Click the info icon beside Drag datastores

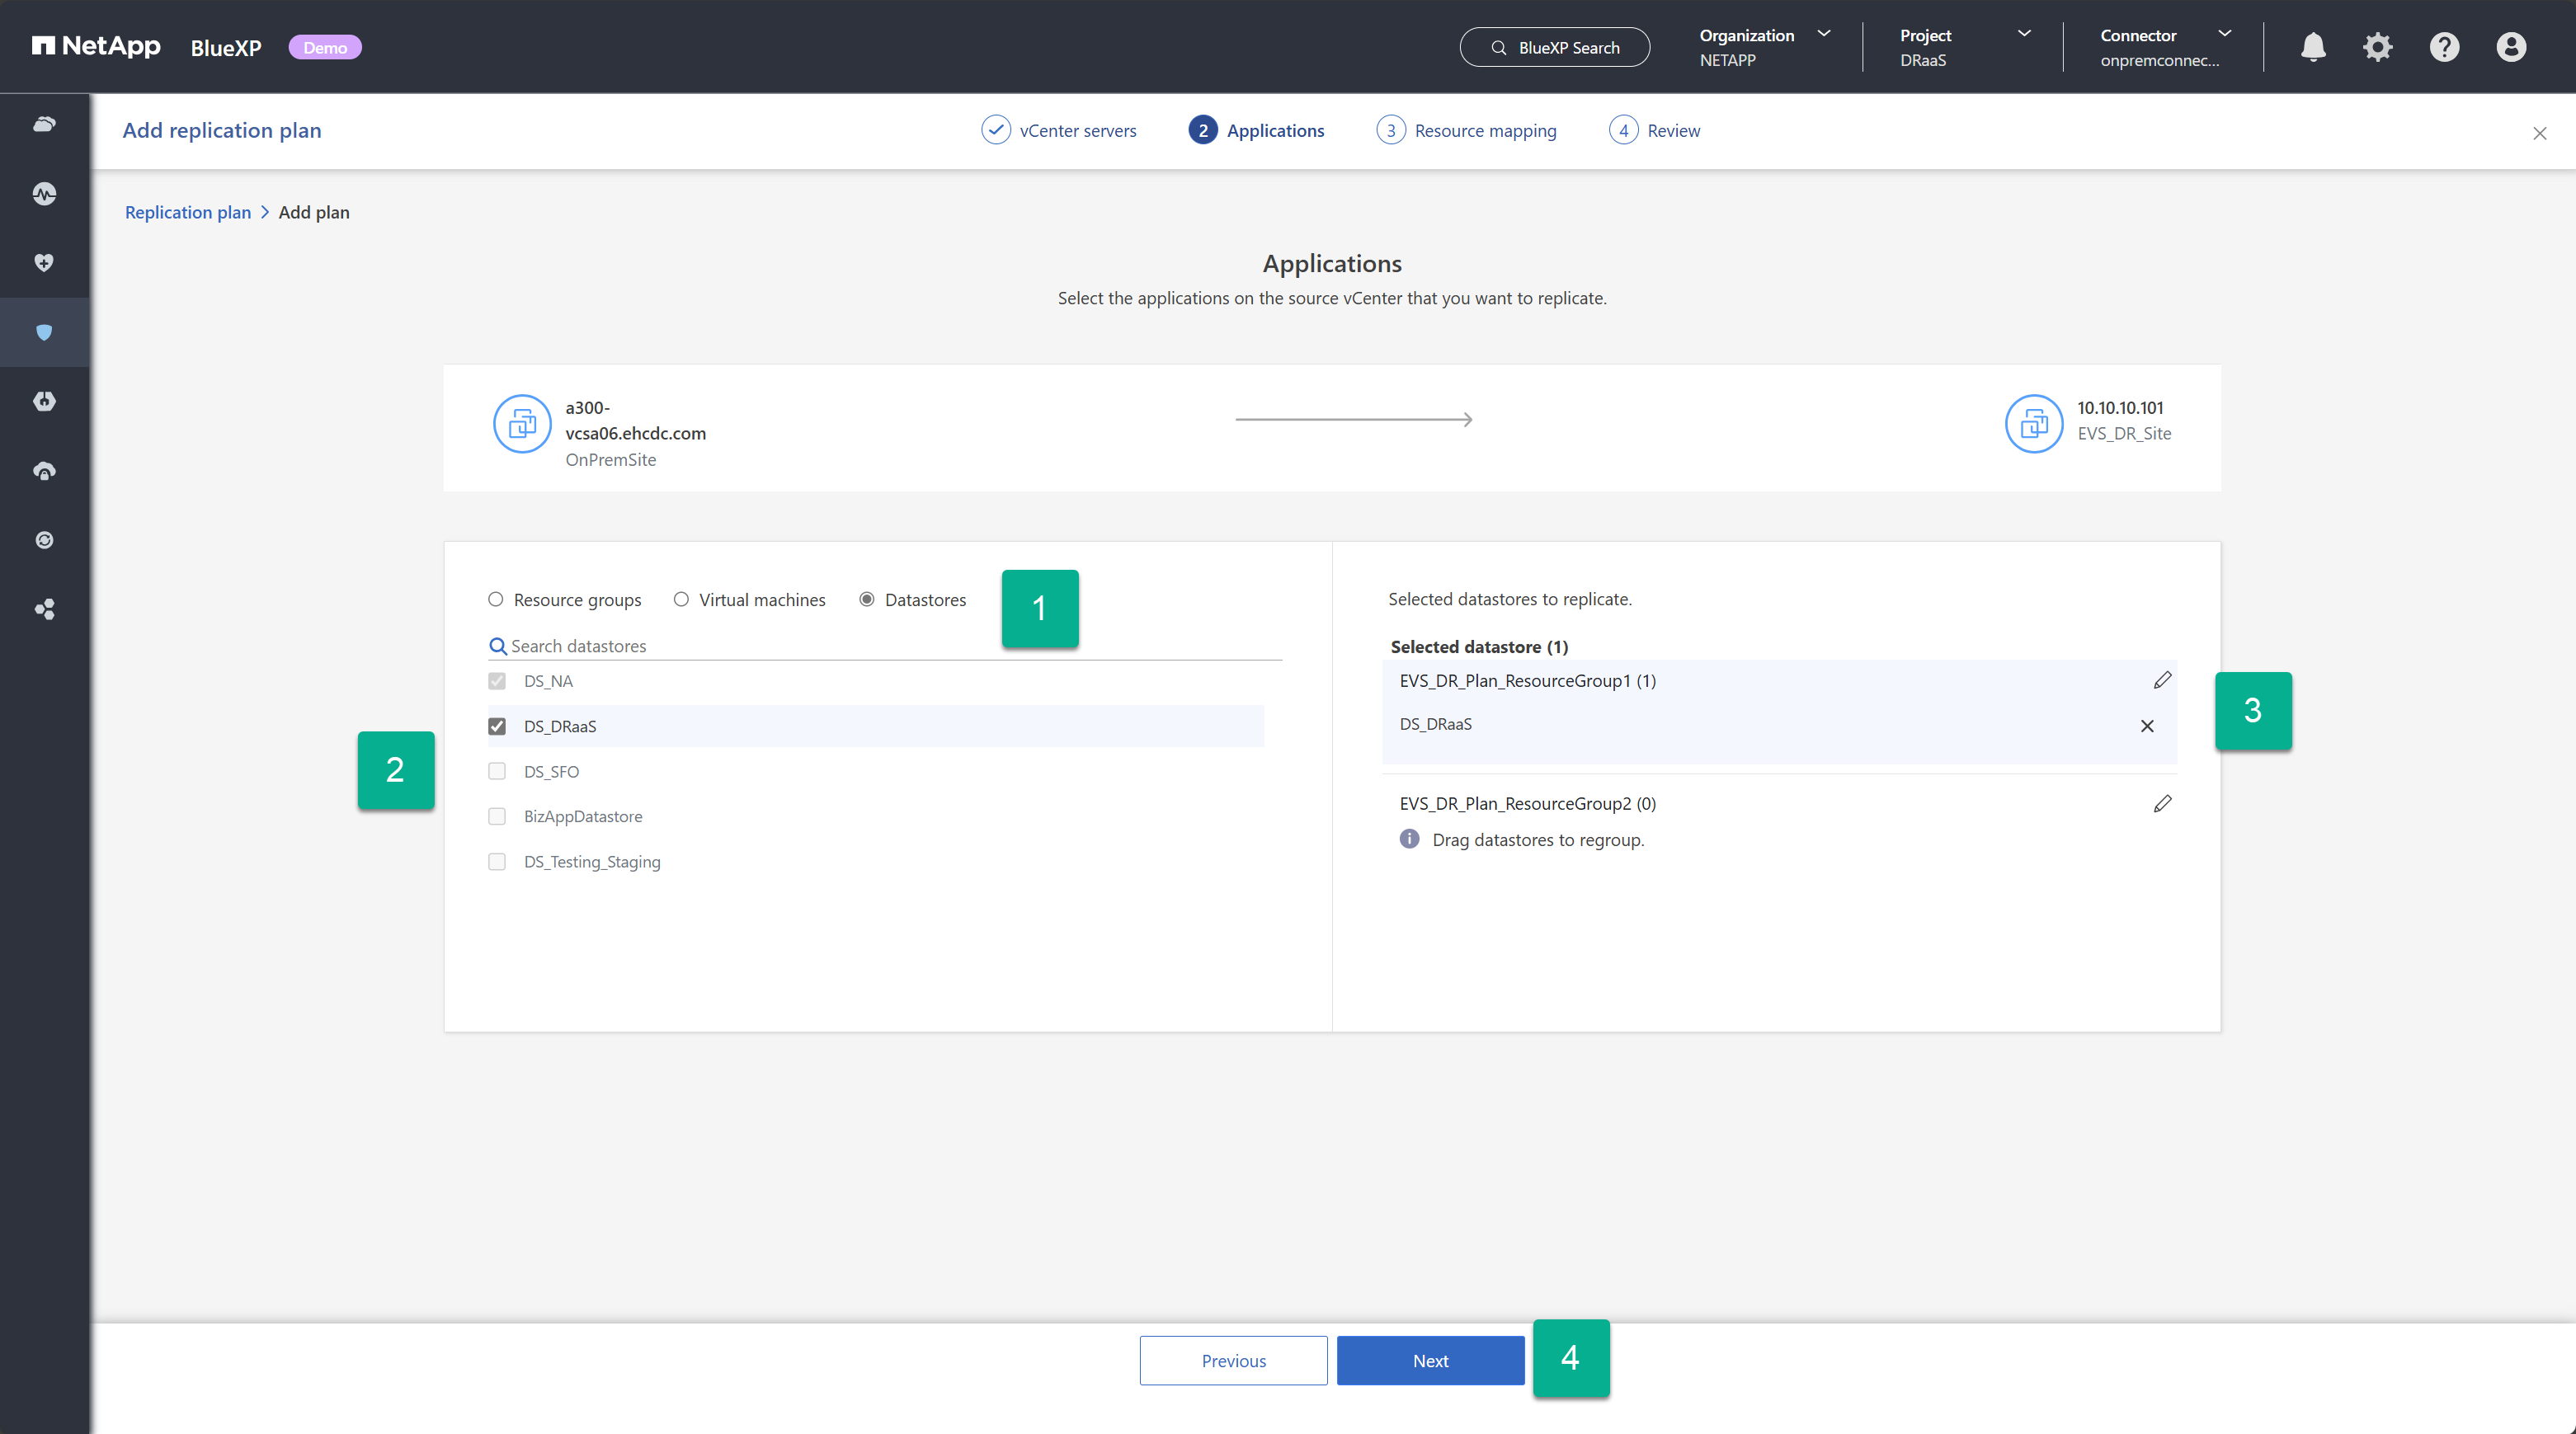(x=1409, y=839)
